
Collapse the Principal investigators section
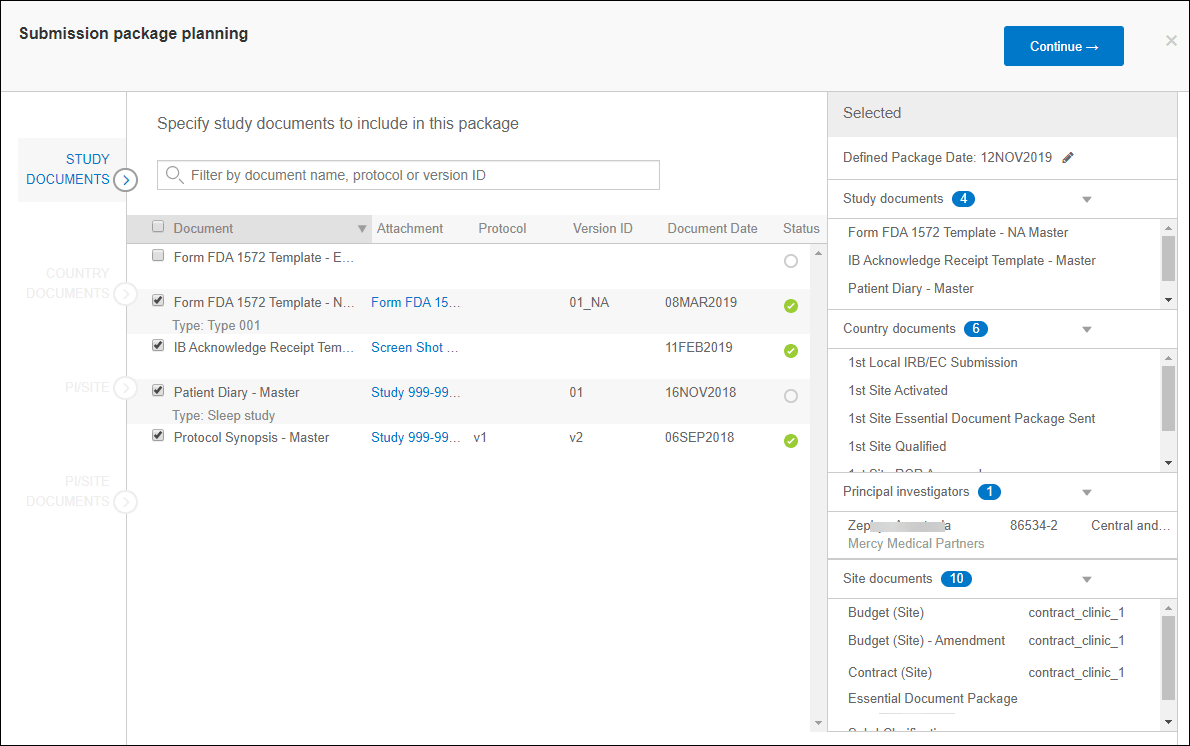click(x=1087, y=491)
